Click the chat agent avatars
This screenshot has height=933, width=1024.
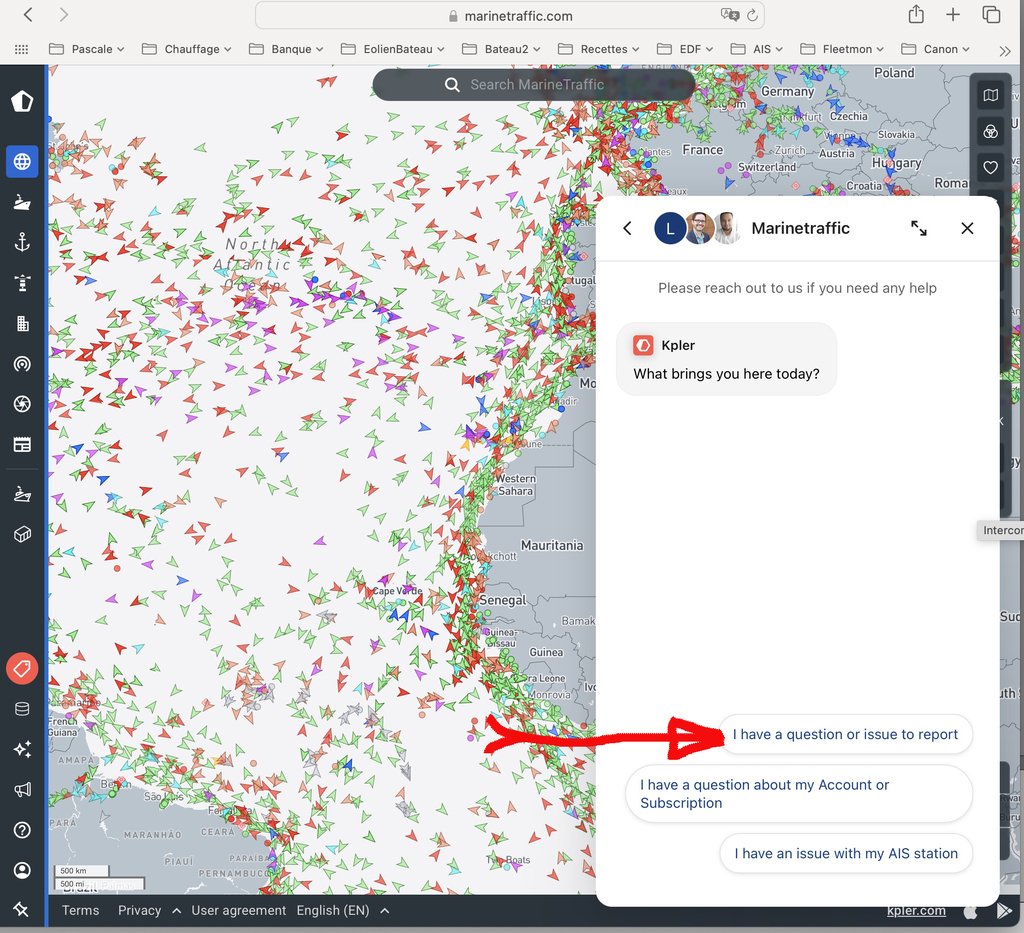[x=697, y=228]
